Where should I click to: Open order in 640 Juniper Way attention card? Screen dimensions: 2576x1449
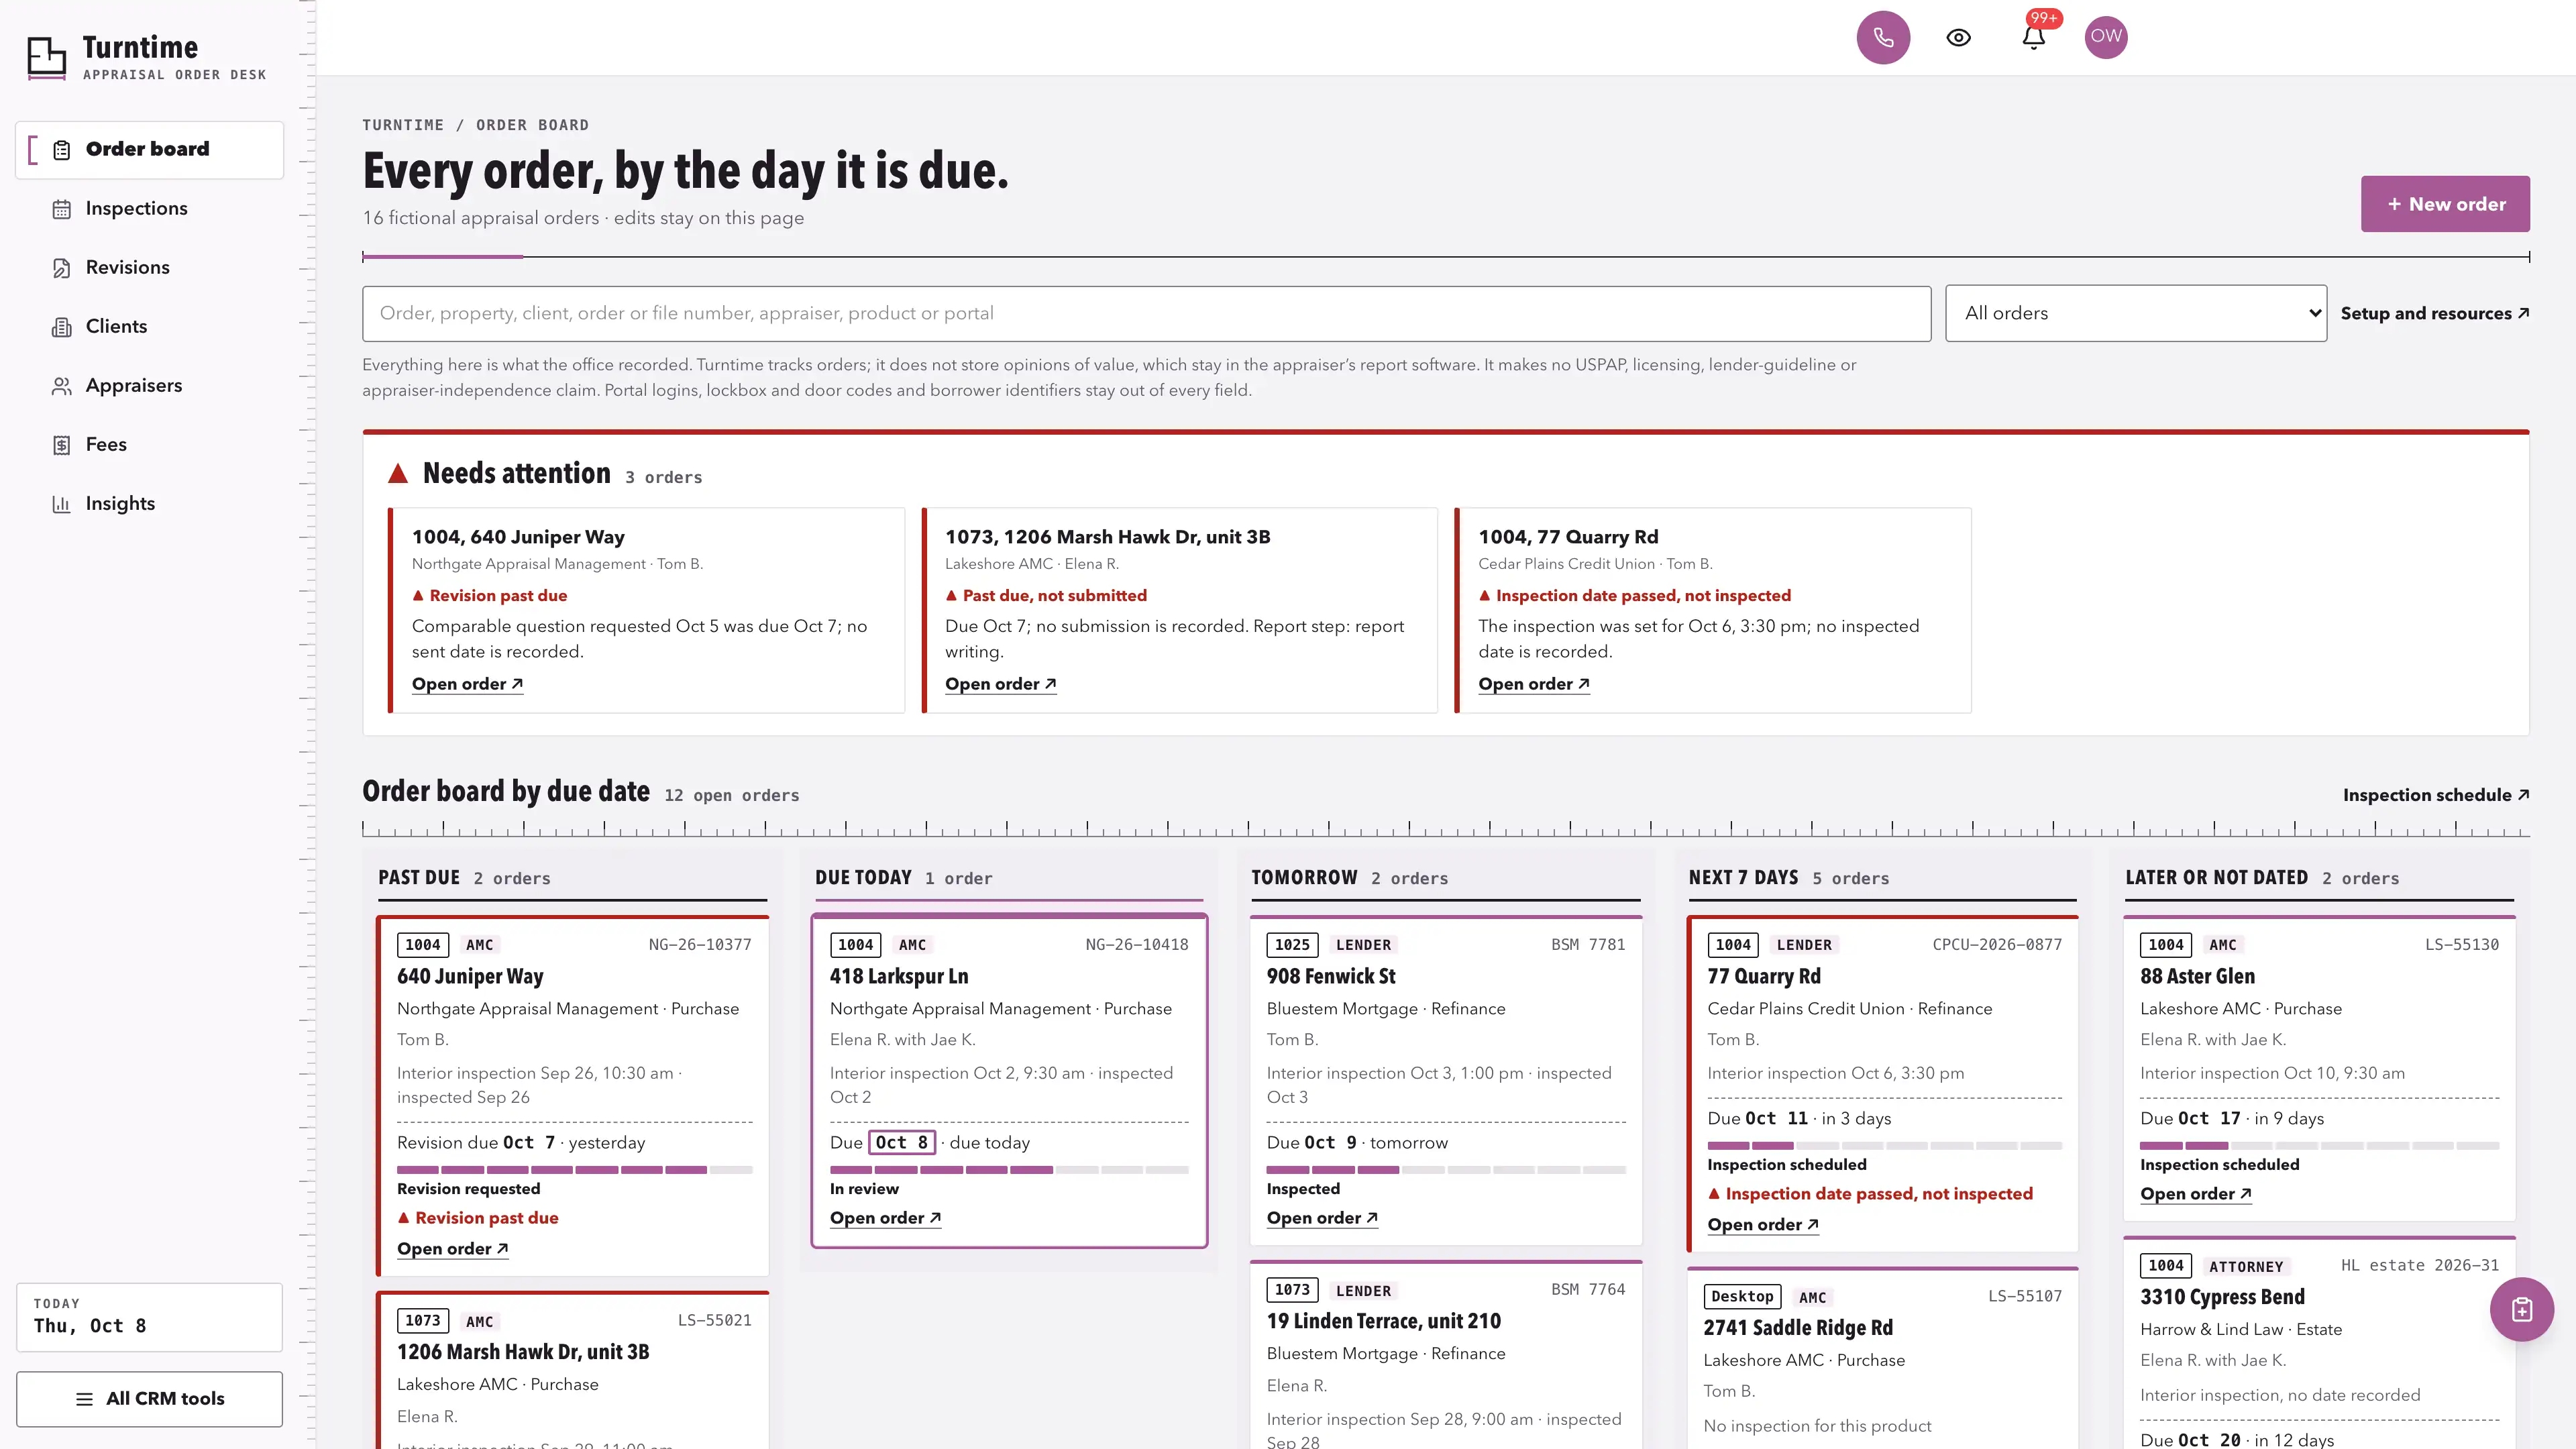click(x=467, y=684)
